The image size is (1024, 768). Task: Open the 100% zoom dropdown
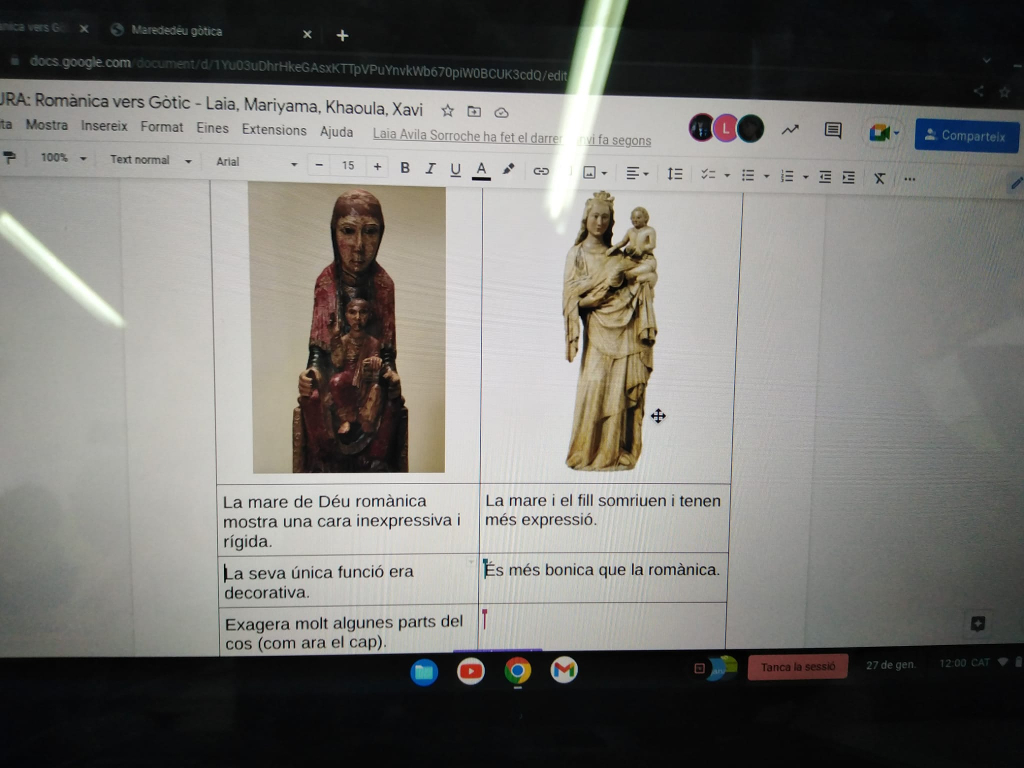pyautogui.click(x=63, y=158)
